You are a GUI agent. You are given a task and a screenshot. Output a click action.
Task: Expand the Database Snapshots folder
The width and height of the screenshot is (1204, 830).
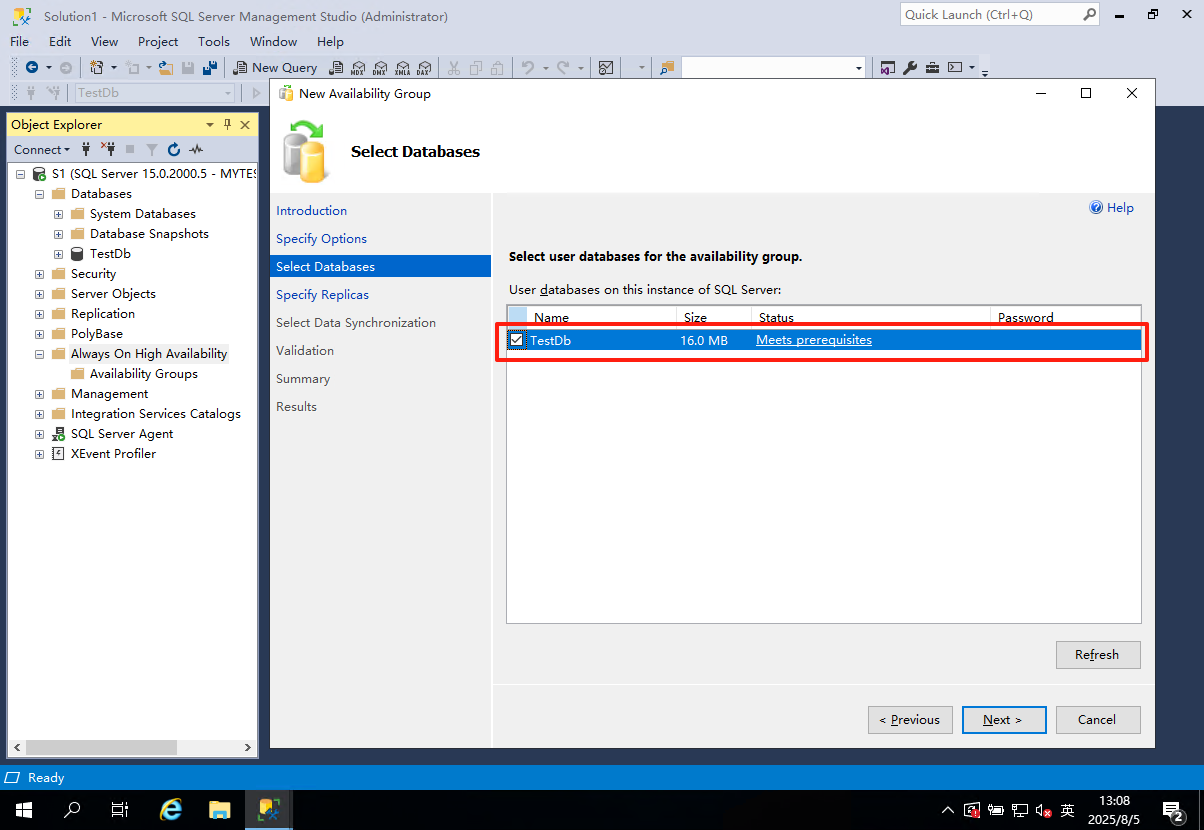point(58,234)
